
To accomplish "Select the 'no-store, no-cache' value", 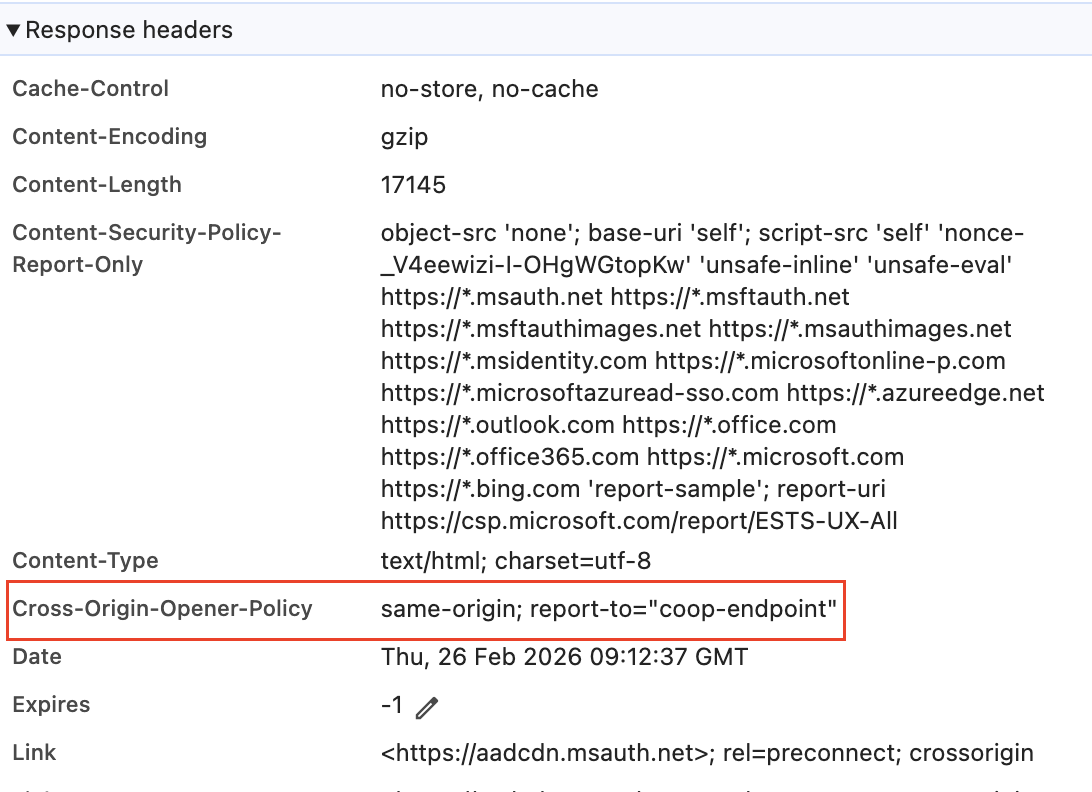I will pos(490,89).
